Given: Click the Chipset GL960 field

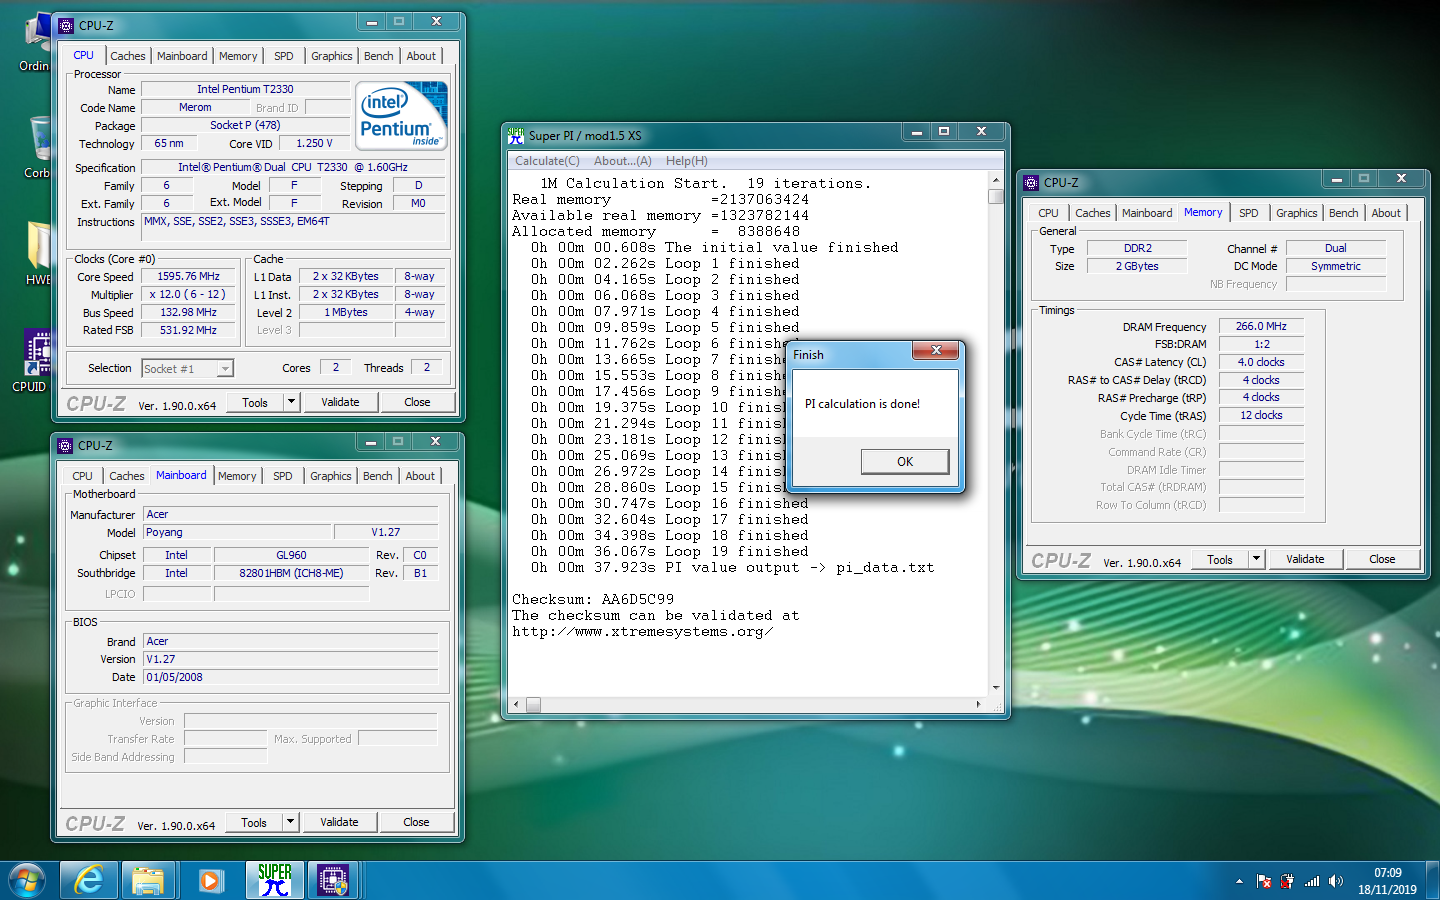Looking at the screenshot, I should (291, 555).
